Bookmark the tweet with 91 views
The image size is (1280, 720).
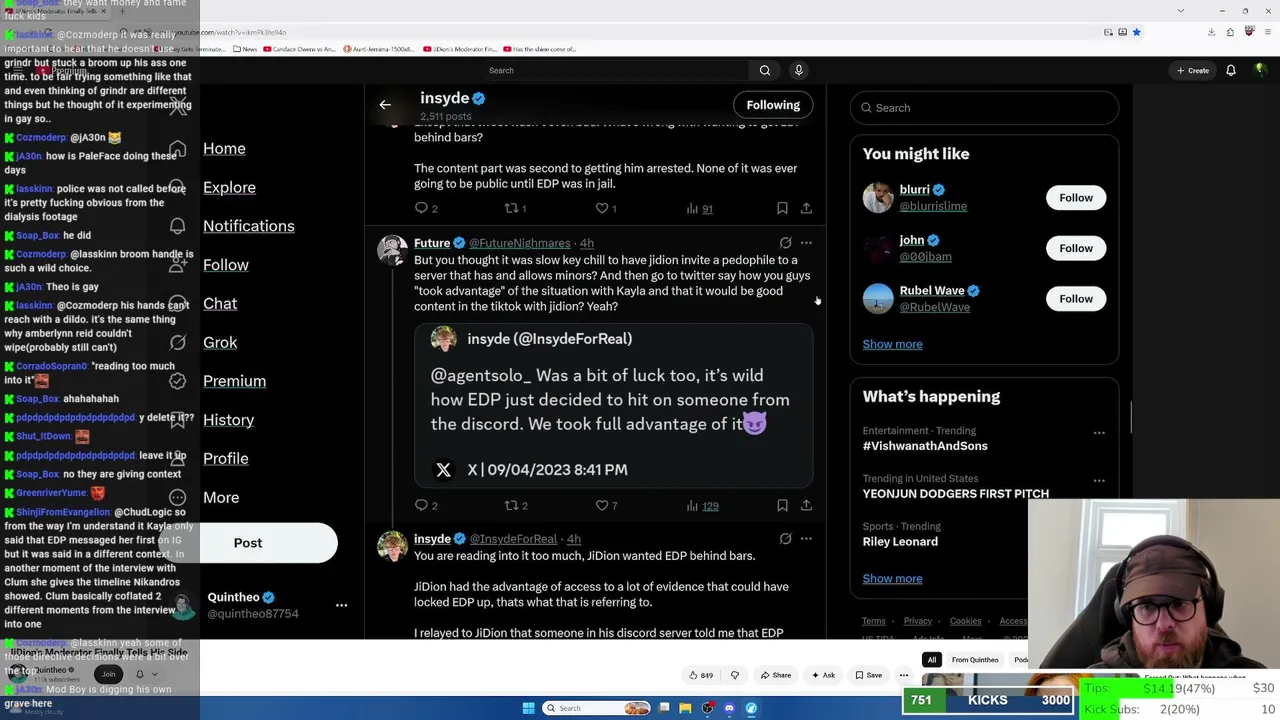point(782,208)
